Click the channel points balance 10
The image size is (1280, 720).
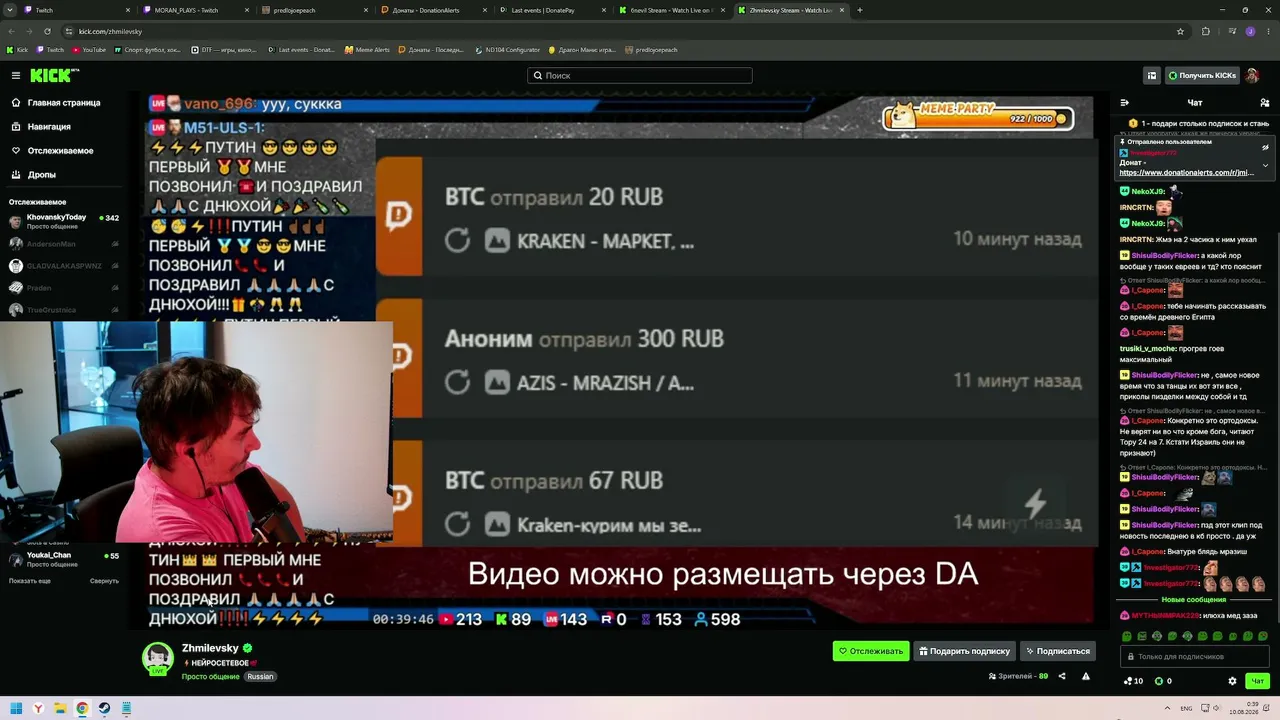[1134, 681]
